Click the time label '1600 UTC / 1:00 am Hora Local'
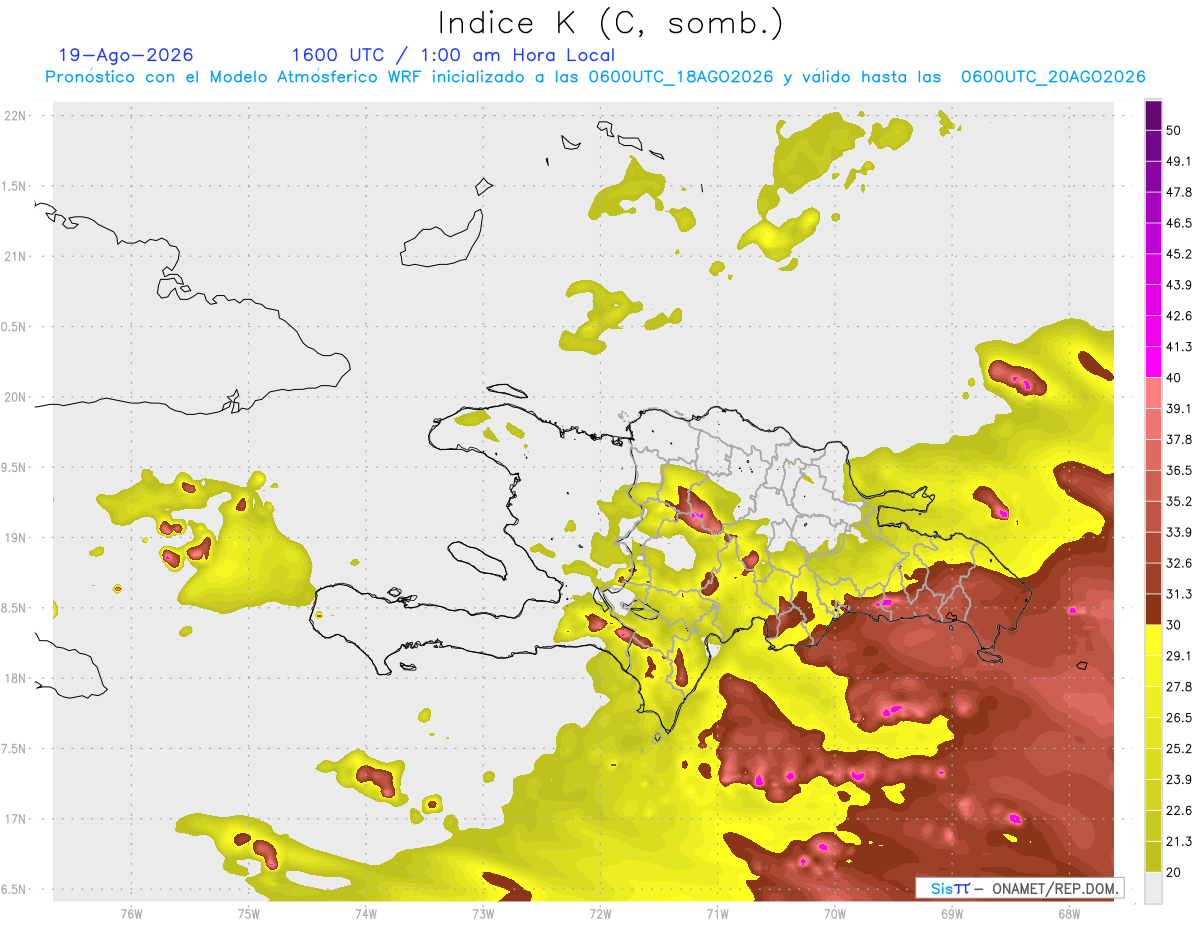 (x=453, y=56)
